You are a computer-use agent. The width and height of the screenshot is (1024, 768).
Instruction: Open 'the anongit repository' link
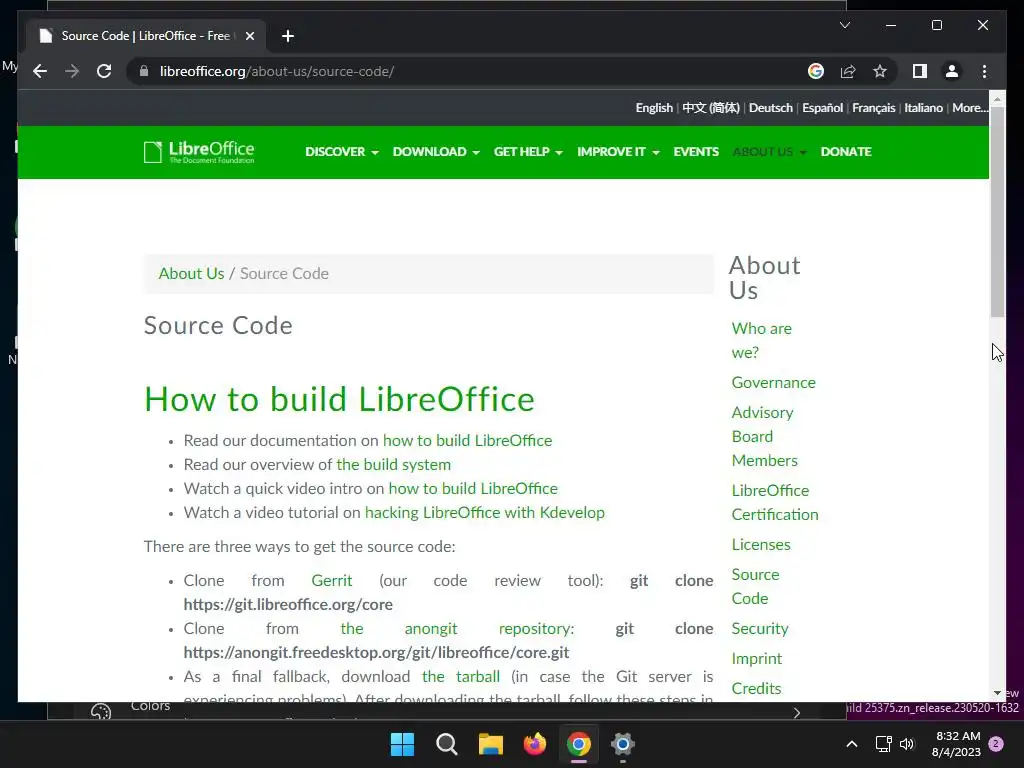(457, 628)
